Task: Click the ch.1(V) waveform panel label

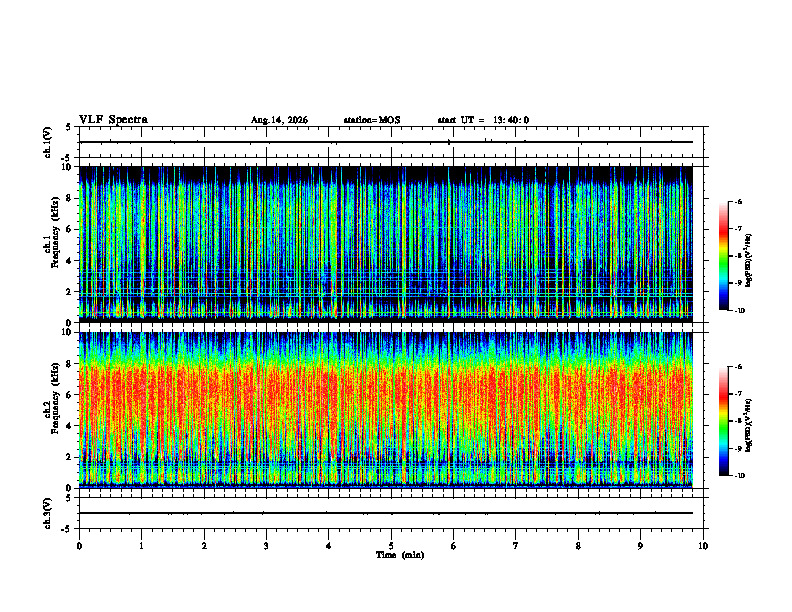Action: pyautogui.click(x=48, y=142)
